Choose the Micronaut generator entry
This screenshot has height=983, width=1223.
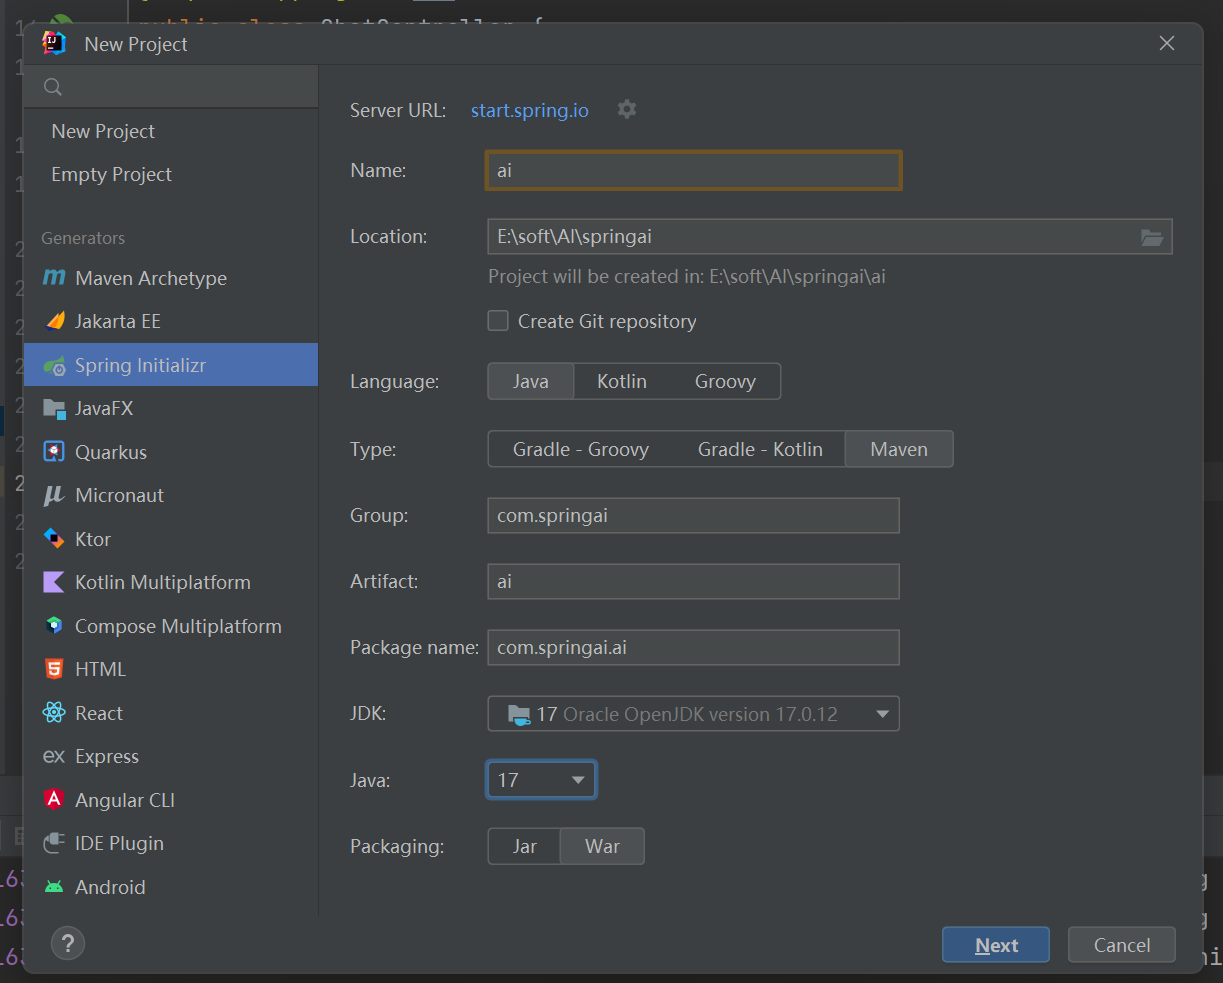tap(170, 495)
